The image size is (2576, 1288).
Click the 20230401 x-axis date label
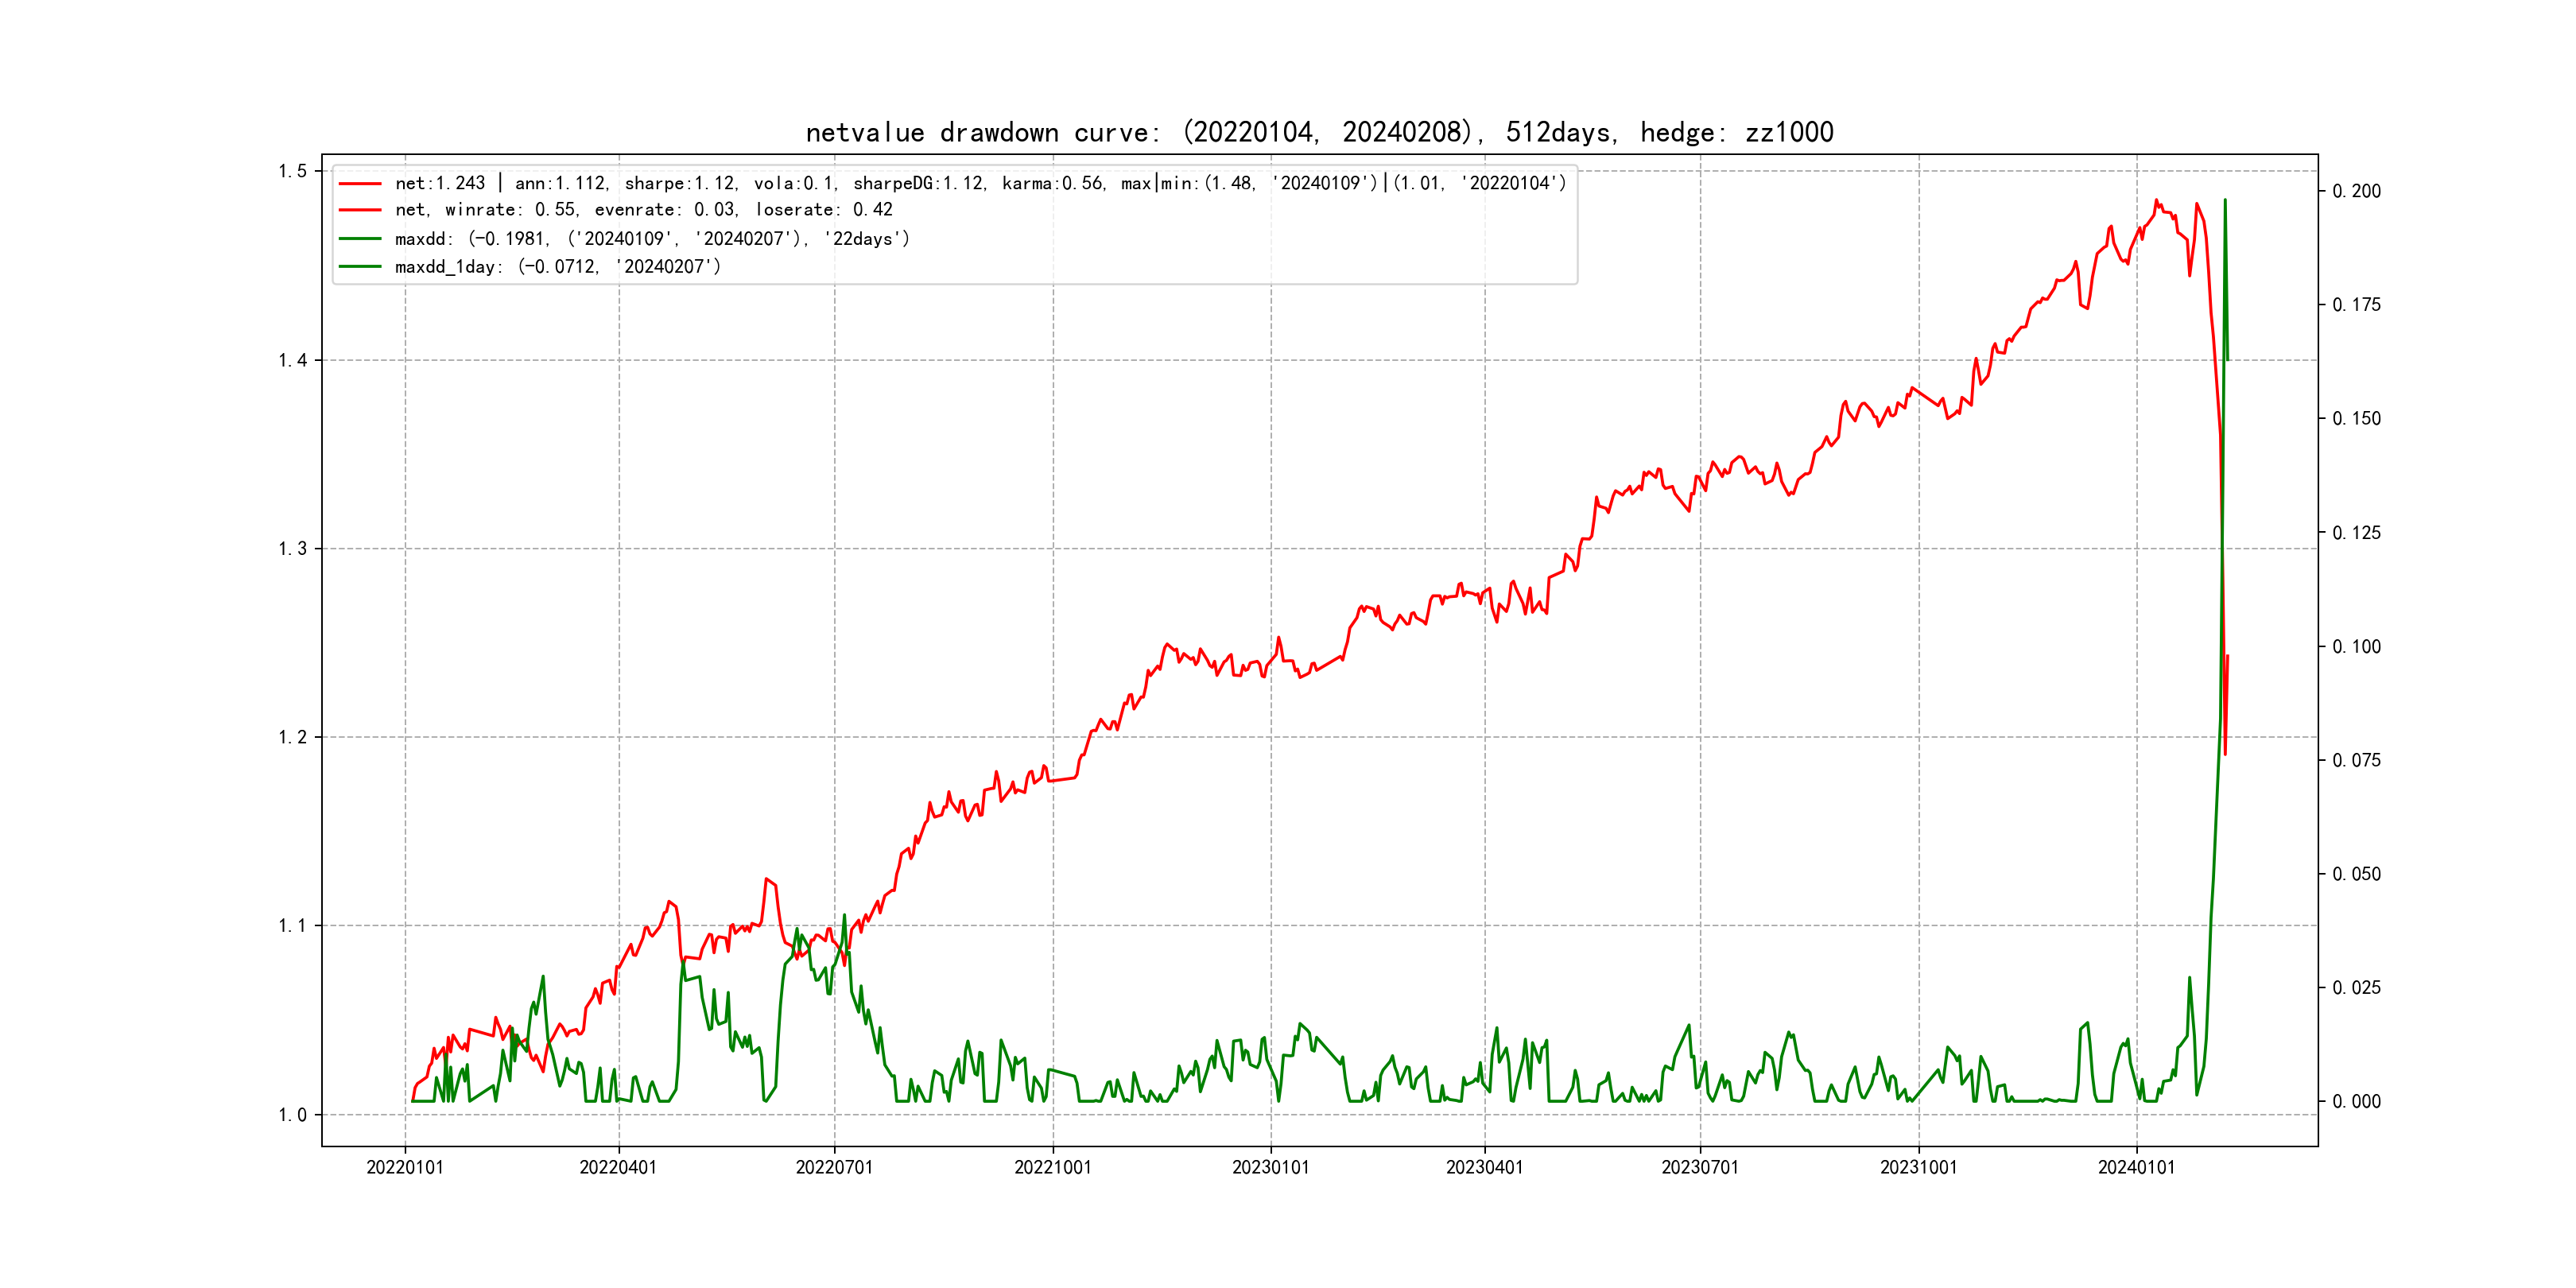[1484, 1167]
